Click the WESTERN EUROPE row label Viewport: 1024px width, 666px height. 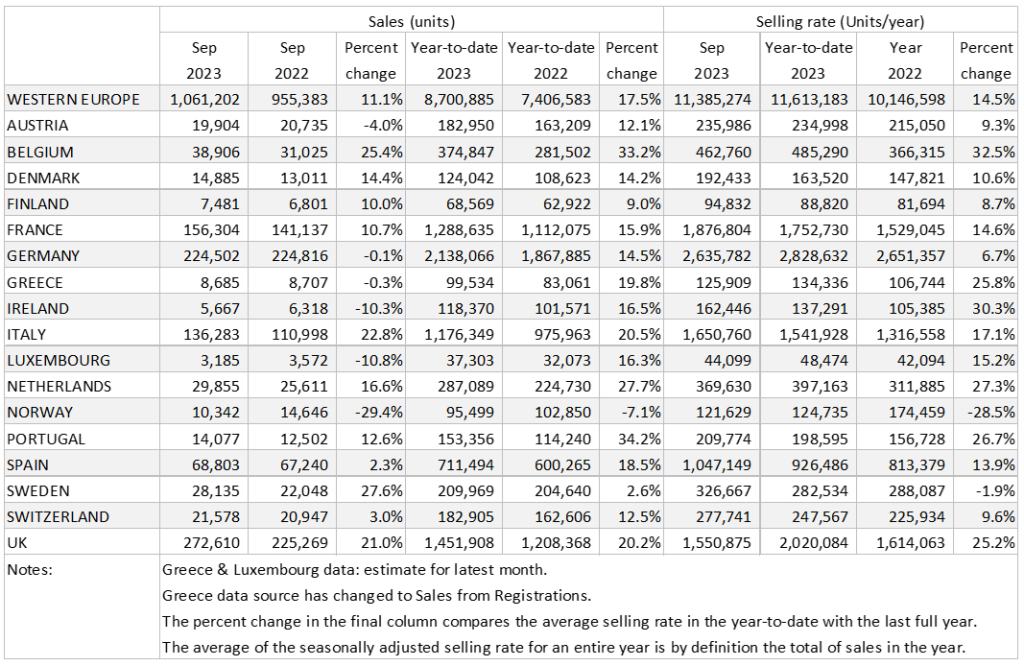73,99
